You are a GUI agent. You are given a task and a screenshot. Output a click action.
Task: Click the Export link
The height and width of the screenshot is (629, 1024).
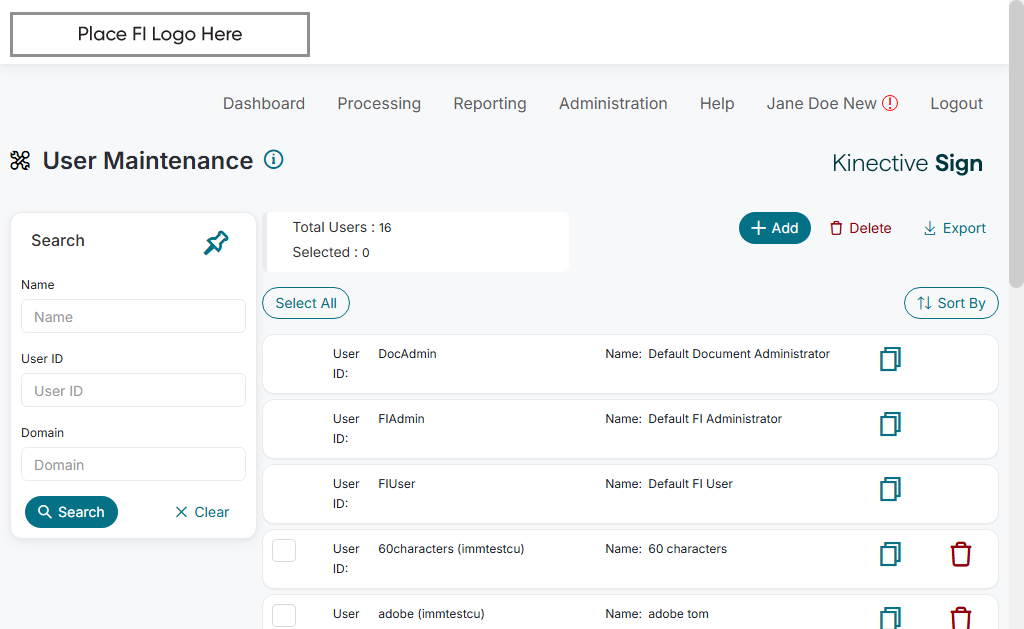point(954,228)
